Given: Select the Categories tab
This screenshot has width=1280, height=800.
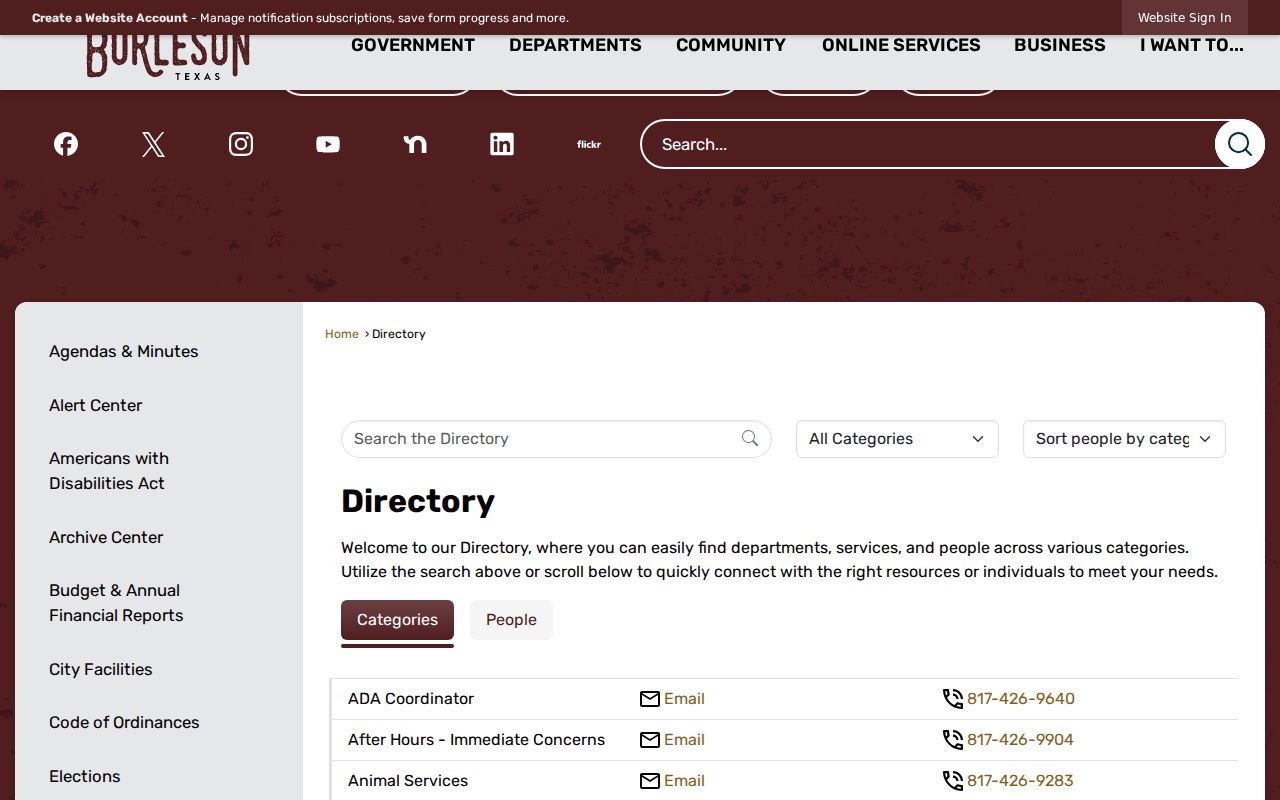Looking at the screenshot, I should click(x=397, y=620).
